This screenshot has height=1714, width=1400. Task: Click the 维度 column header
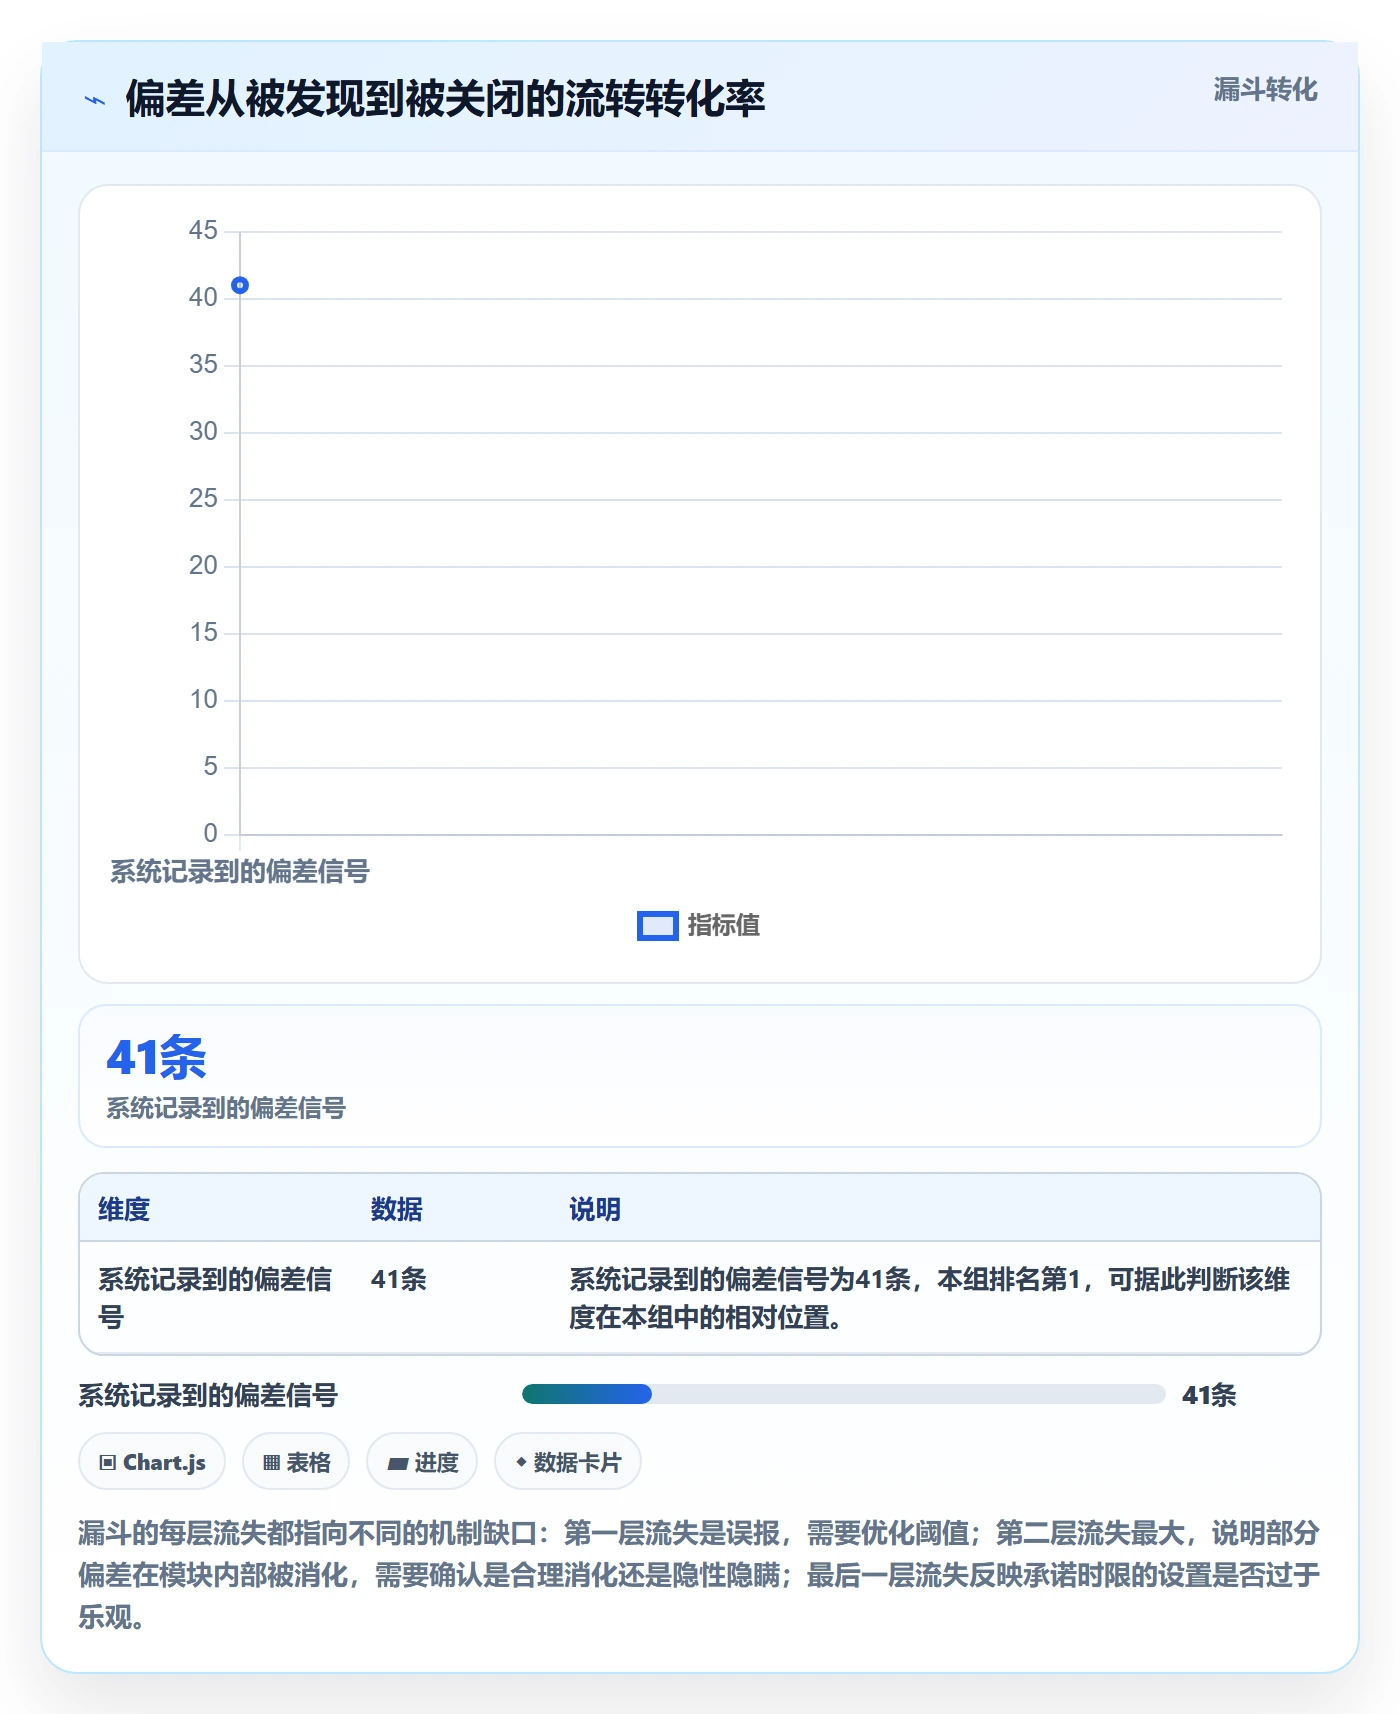(124, 1209)
